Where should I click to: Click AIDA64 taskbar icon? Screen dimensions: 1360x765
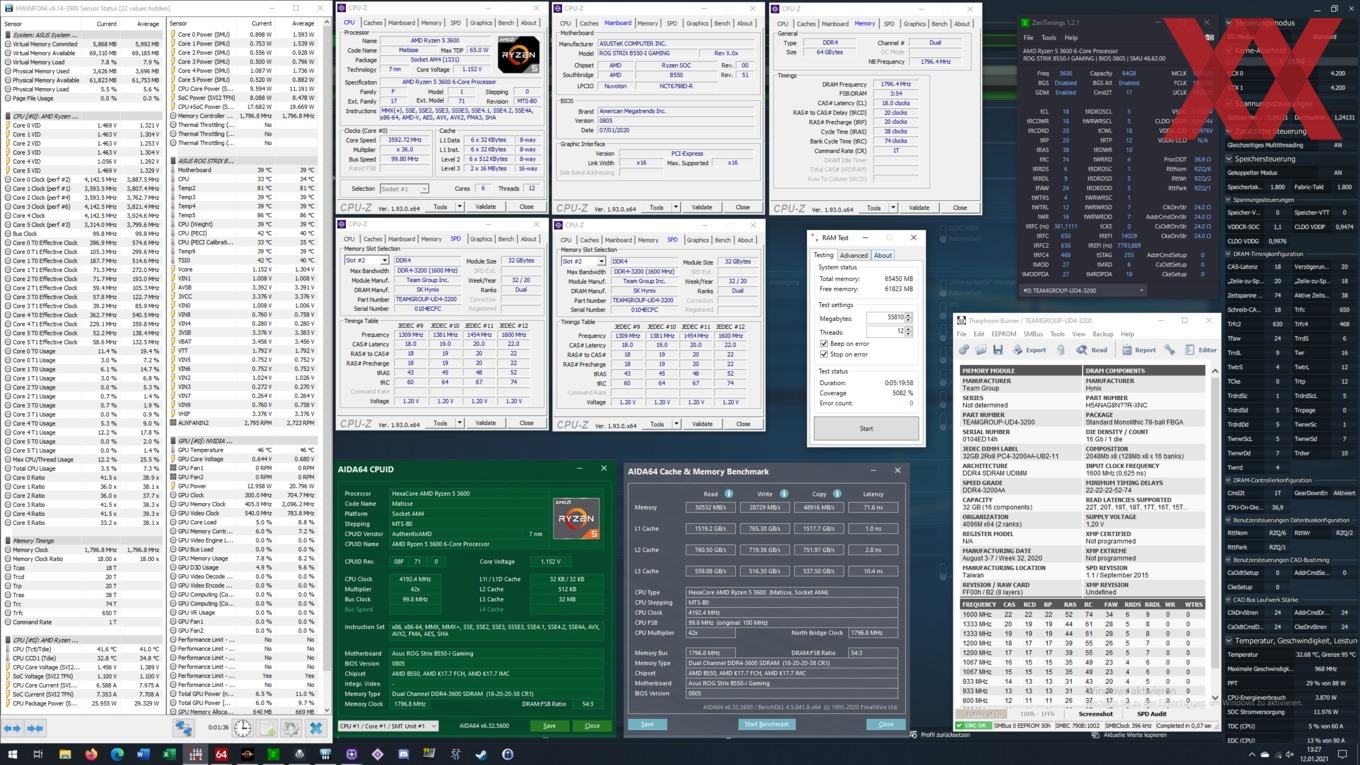[221, 754]
